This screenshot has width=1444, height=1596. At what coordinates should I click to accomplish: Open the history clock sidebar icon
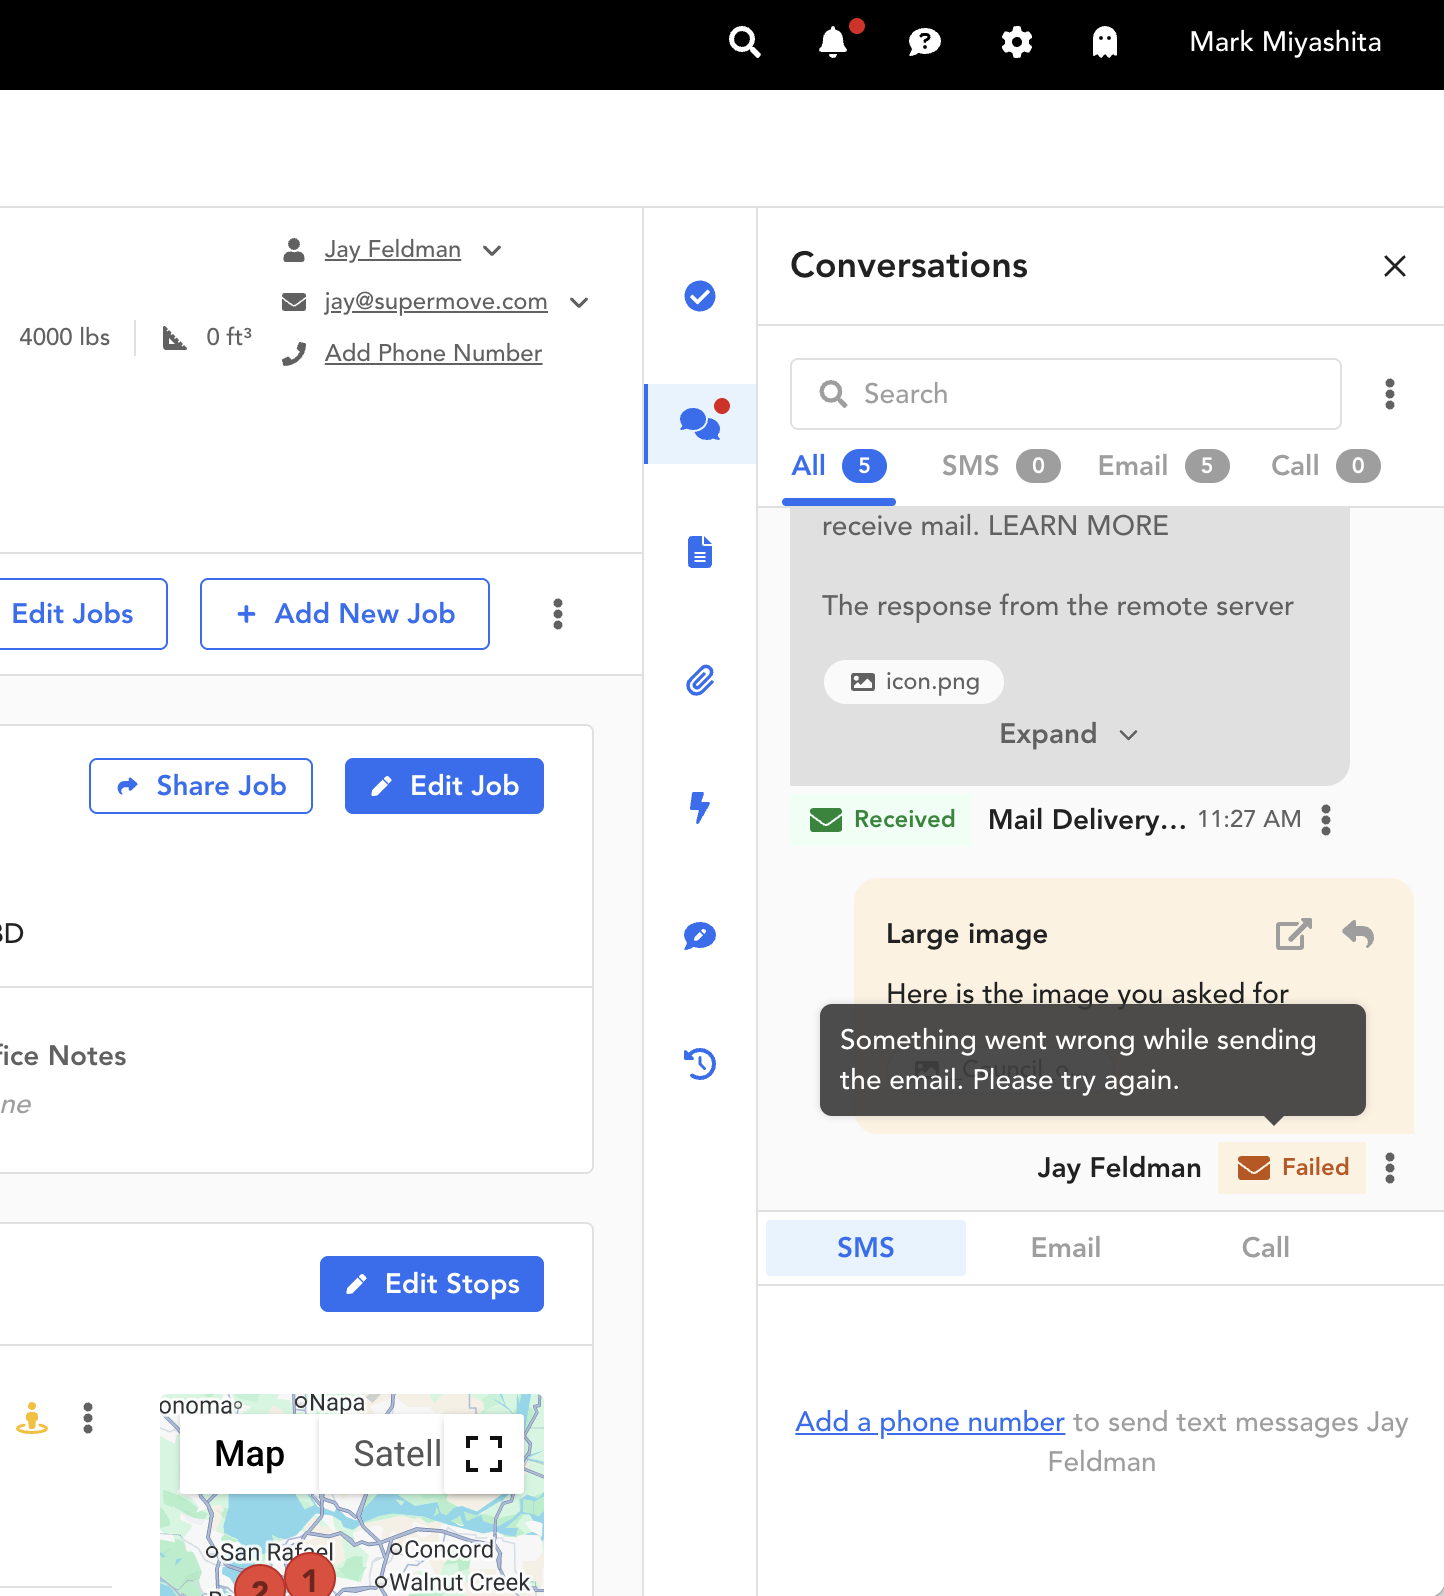click(x=700, y=1063)
